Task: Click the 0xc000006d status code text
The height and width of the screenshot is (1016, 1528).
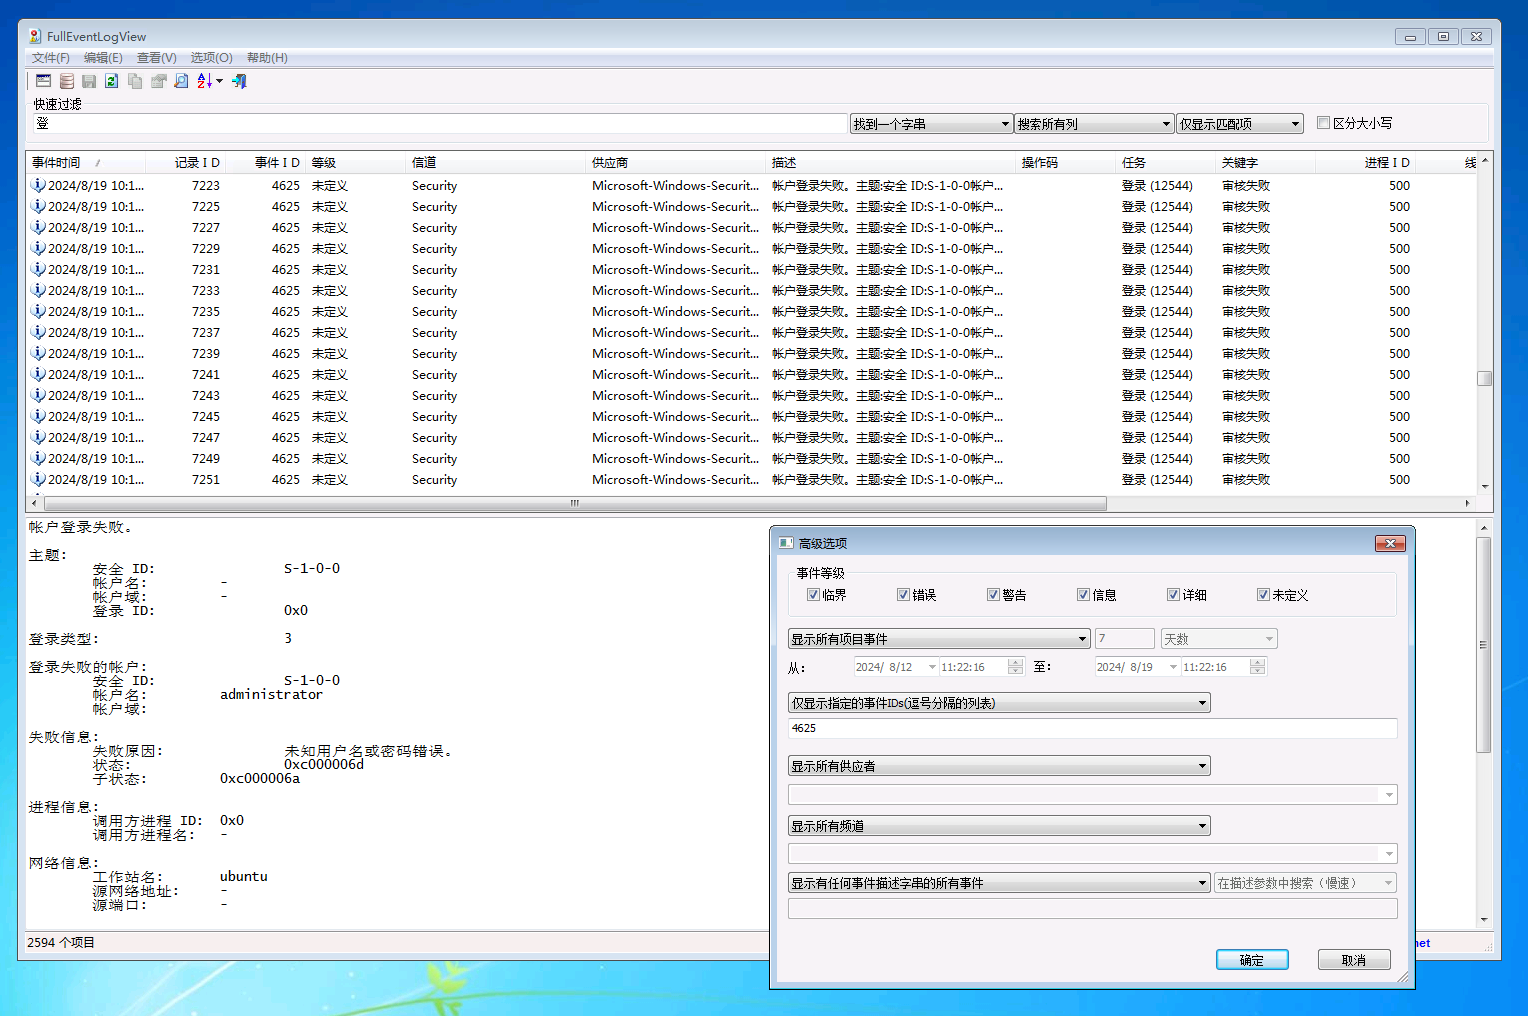Action: 324,764
